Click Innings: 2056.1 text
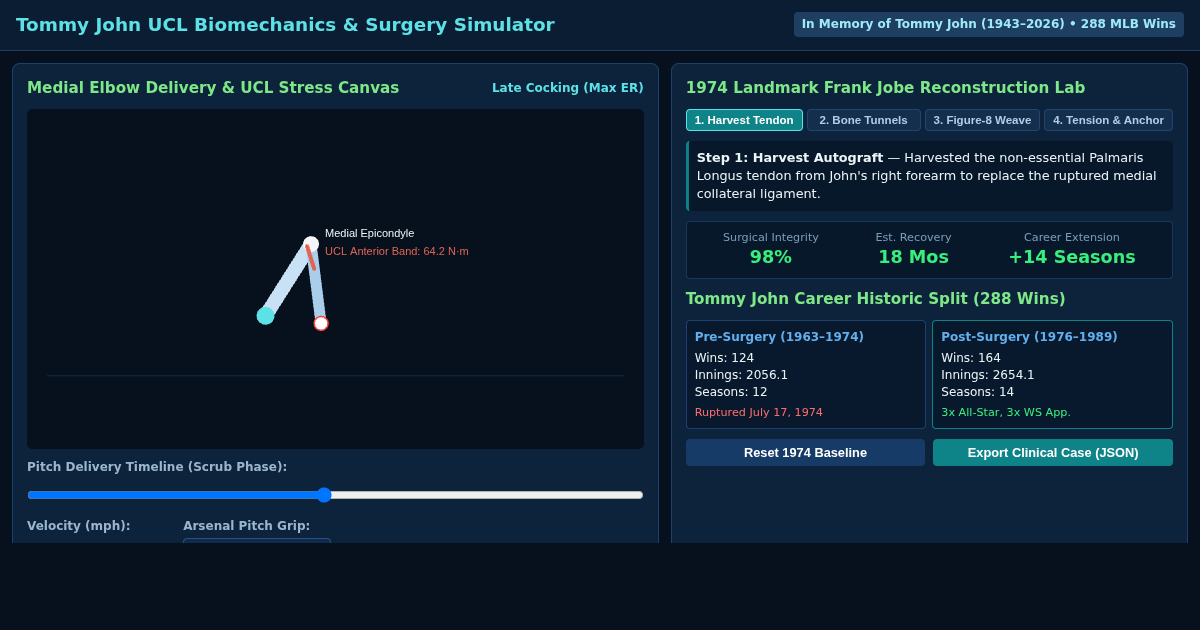 tap(741, 375)
